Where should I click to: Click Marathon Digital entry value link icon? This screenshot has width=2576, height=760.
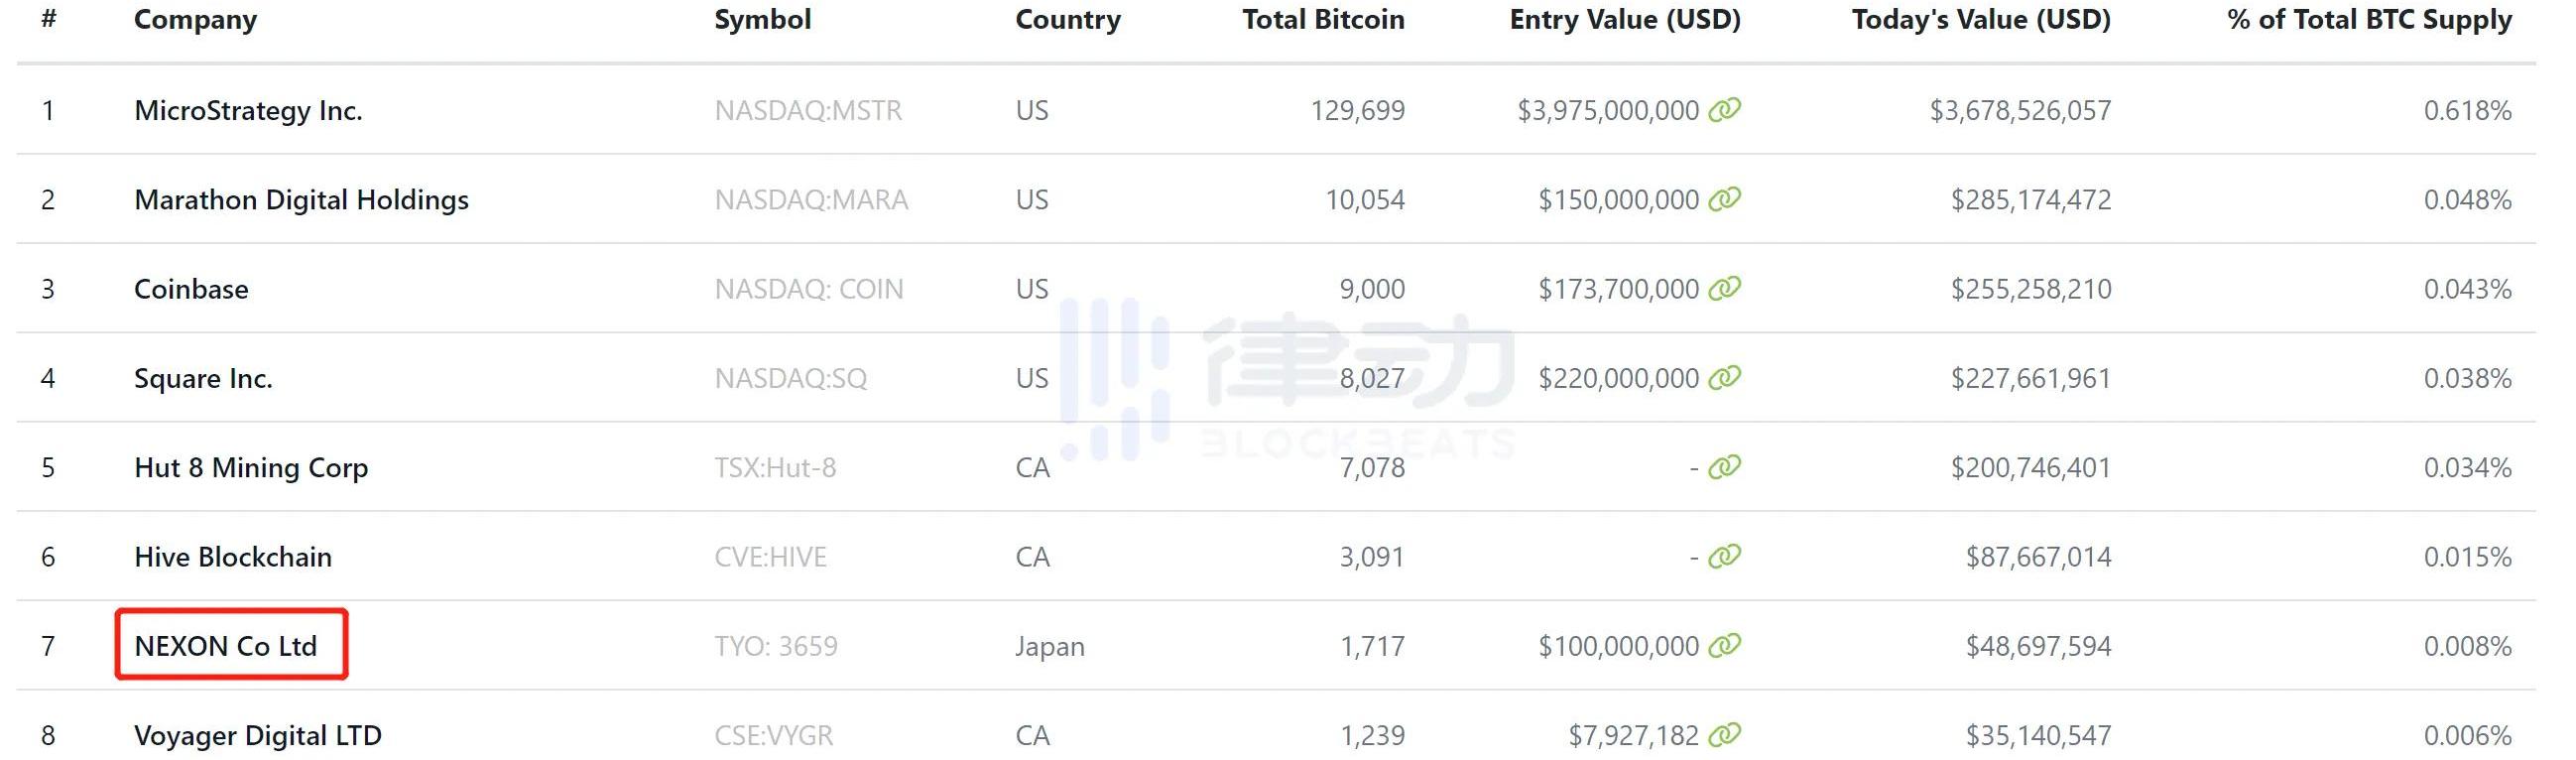[x=1724, y=199]
